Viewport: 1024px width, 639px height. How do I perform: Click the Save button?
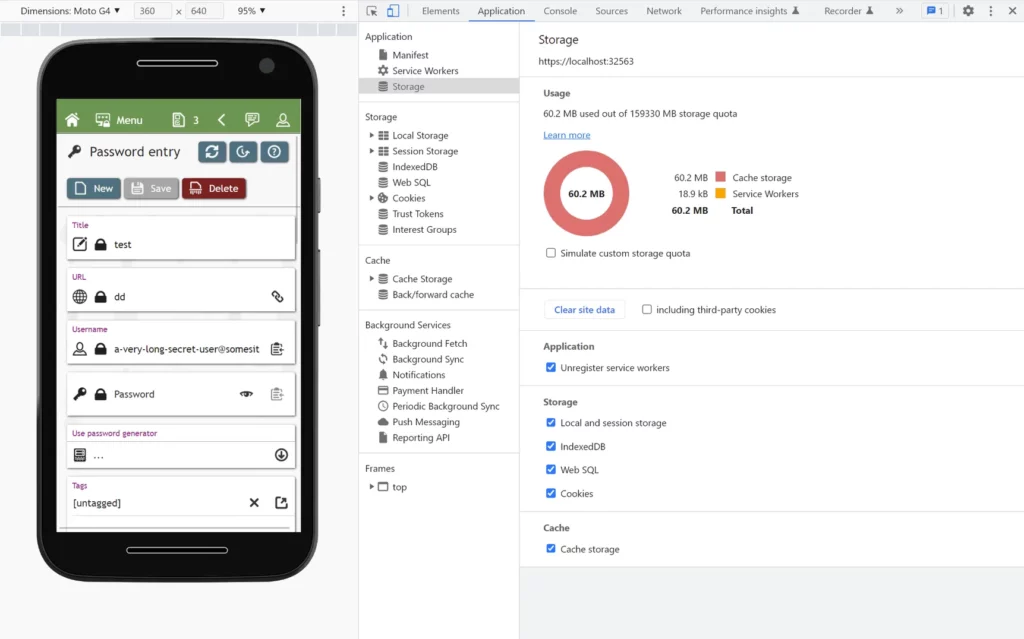pyautogui.click(x=152, y=188)
